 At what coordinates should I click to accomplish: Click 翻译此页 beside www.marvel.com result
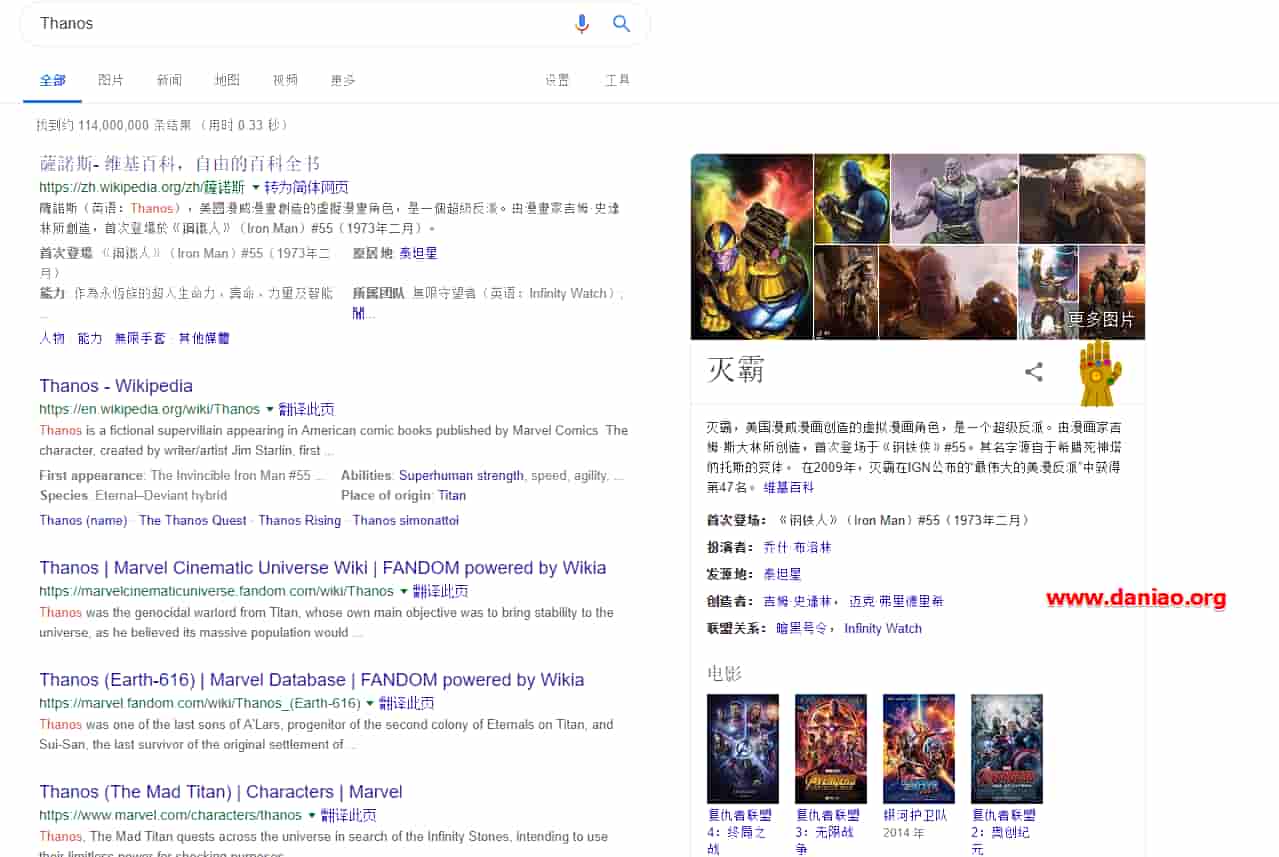click(348, 815)
